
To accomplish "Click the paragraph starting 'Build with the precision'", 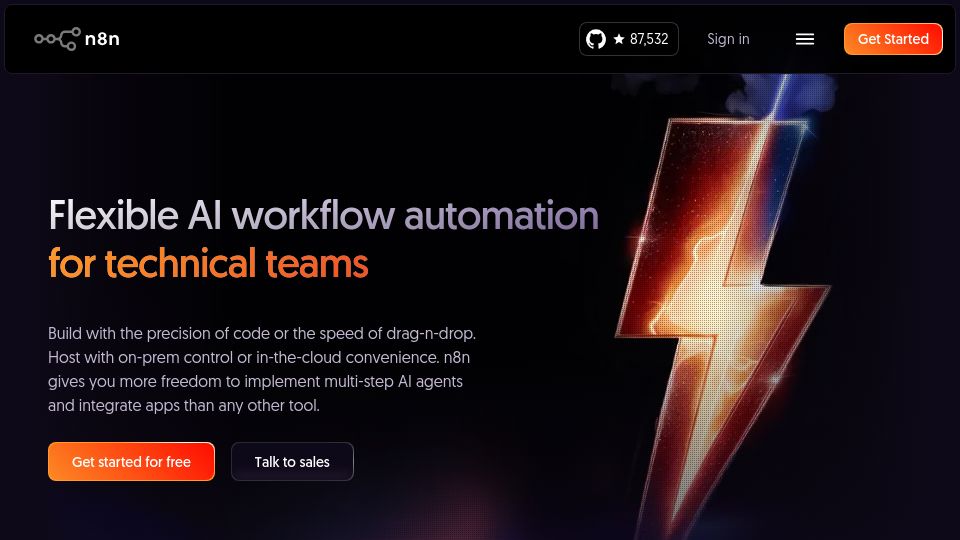I will (x=262, y=369).
